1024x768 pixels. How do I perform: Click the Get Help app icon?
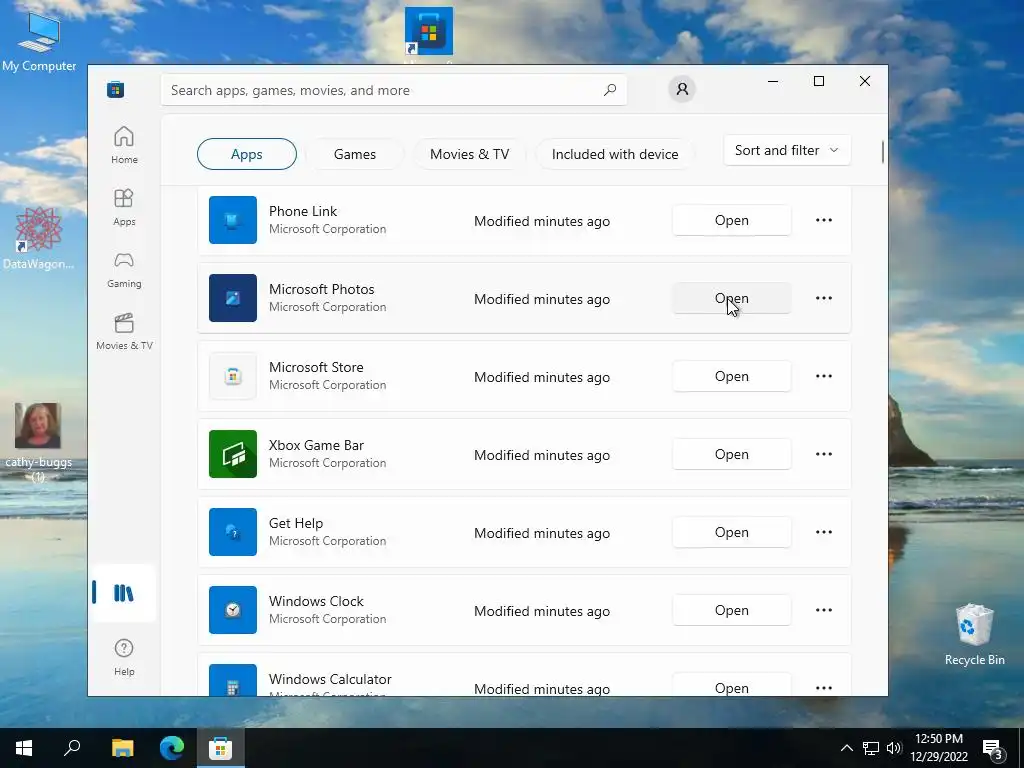pos(232,532)
